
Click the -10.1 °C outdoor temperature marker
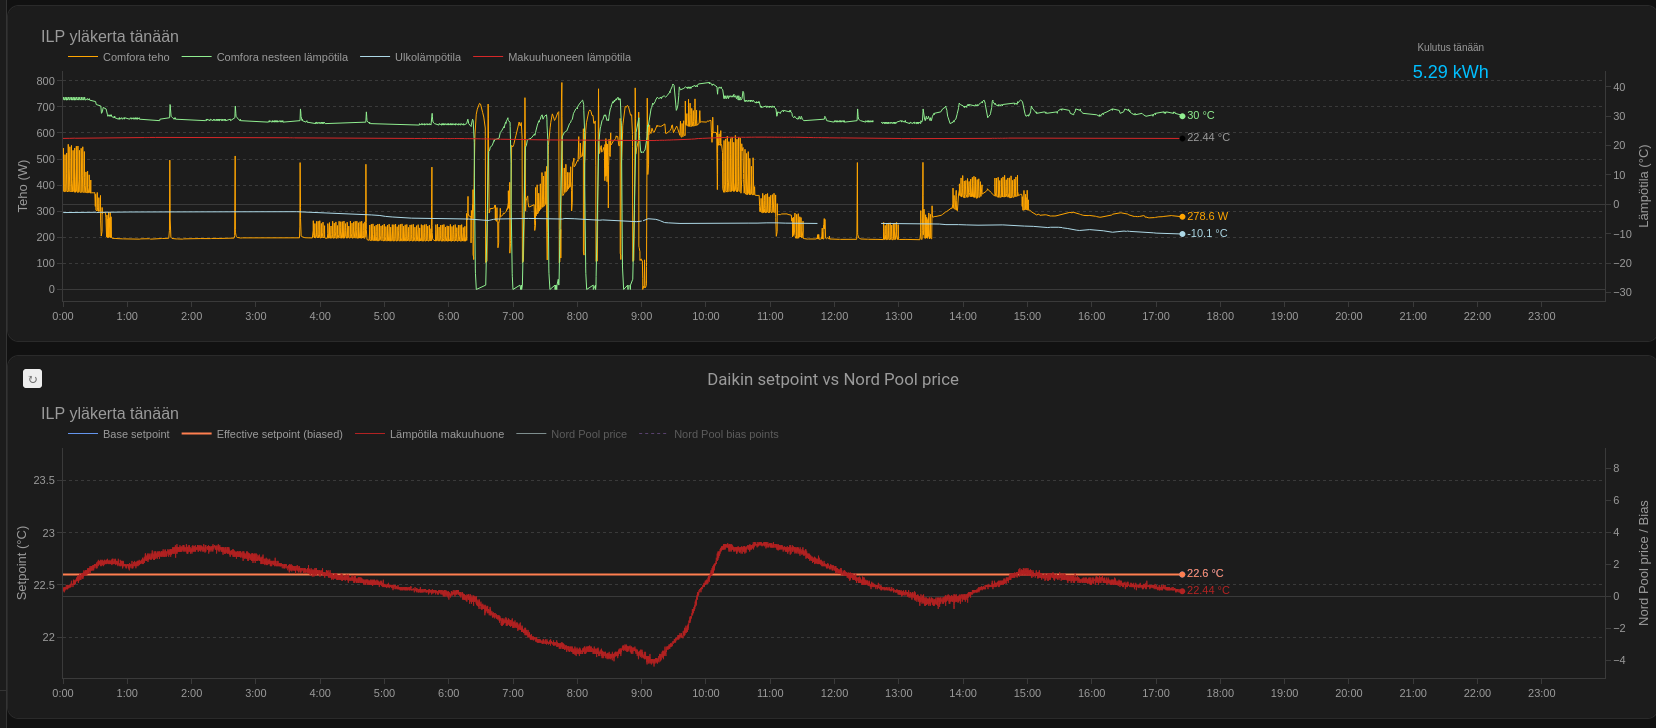click(x=1182, y=234)
